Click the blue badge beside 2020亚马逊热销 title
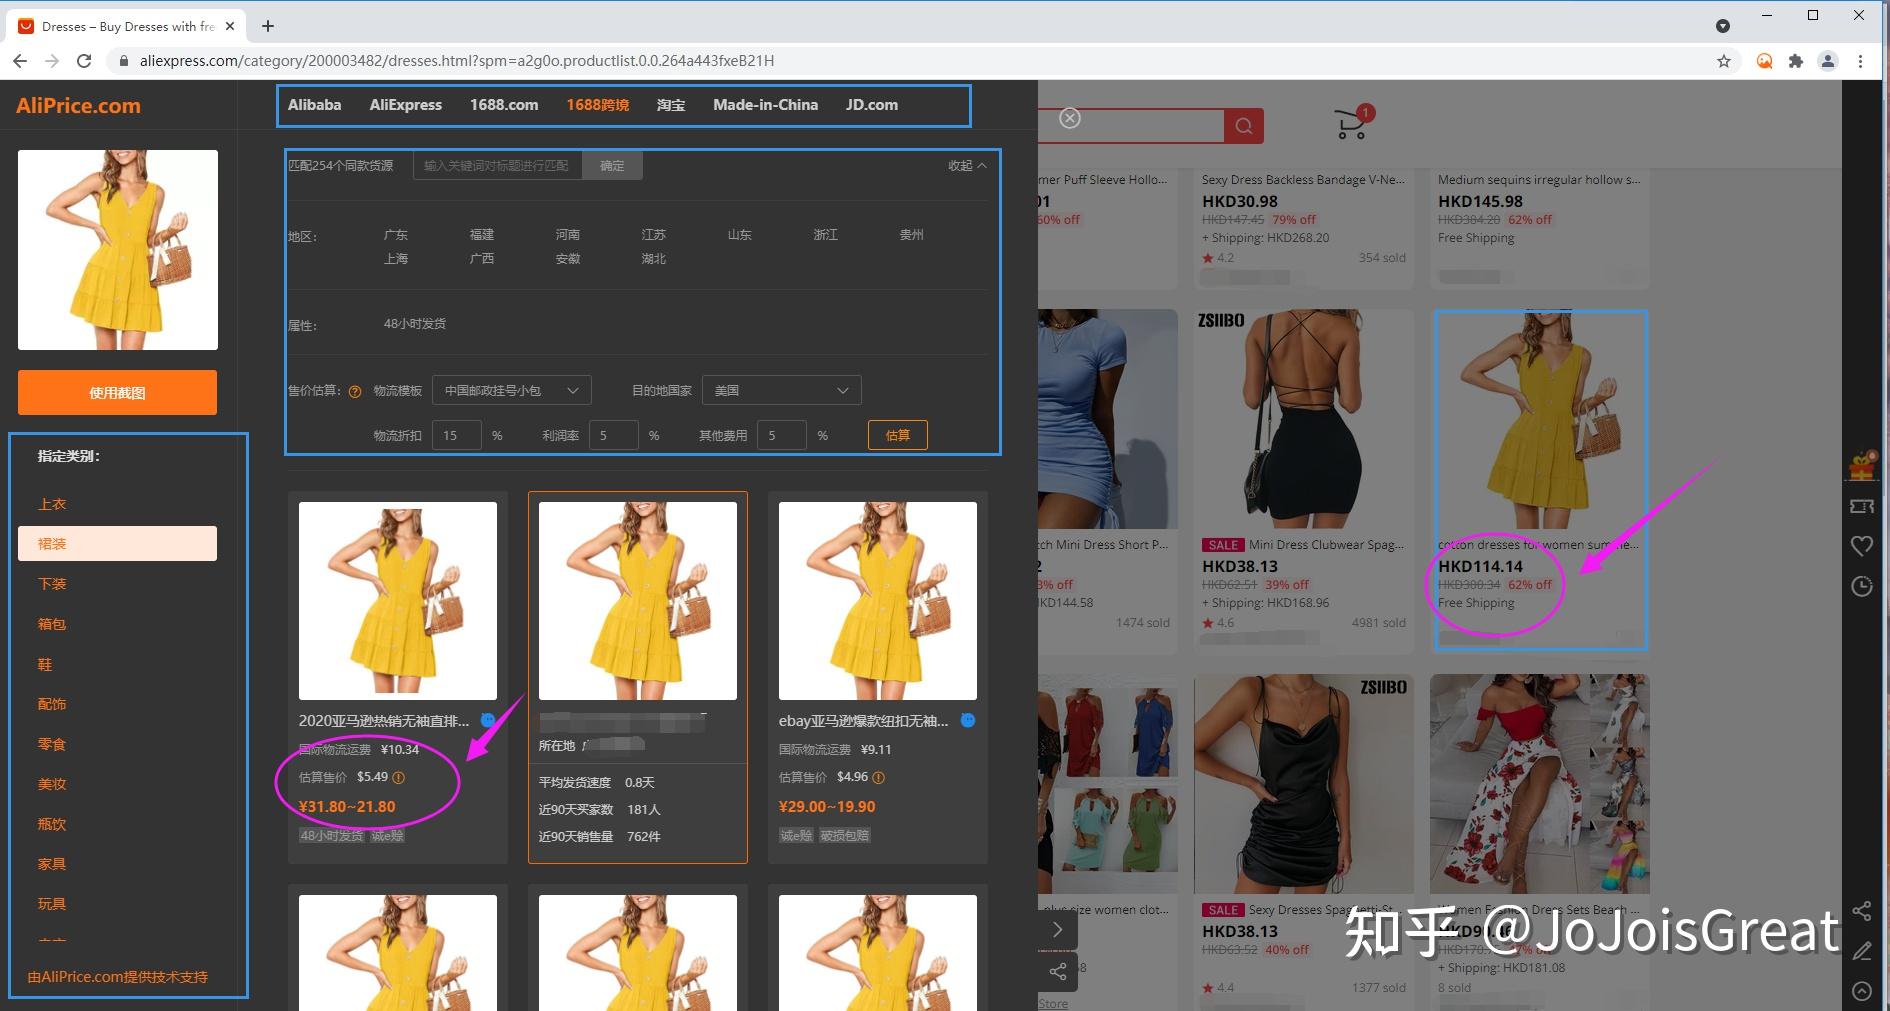The width and height of the screenshot is (1890, 1011). tap(488, 720)
